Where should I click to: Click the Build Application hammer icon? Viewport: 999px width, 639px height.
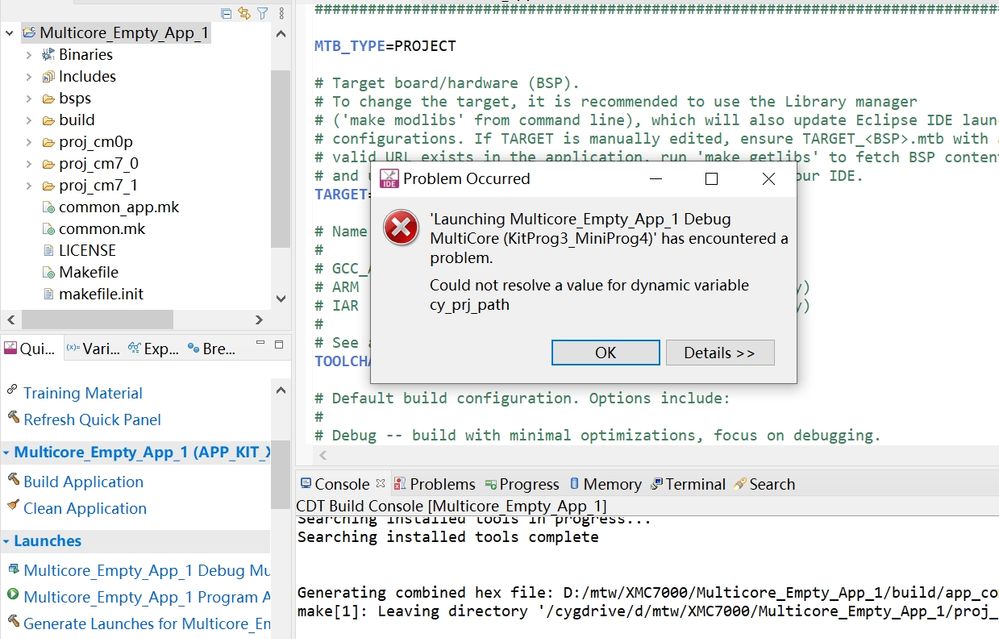13,480
